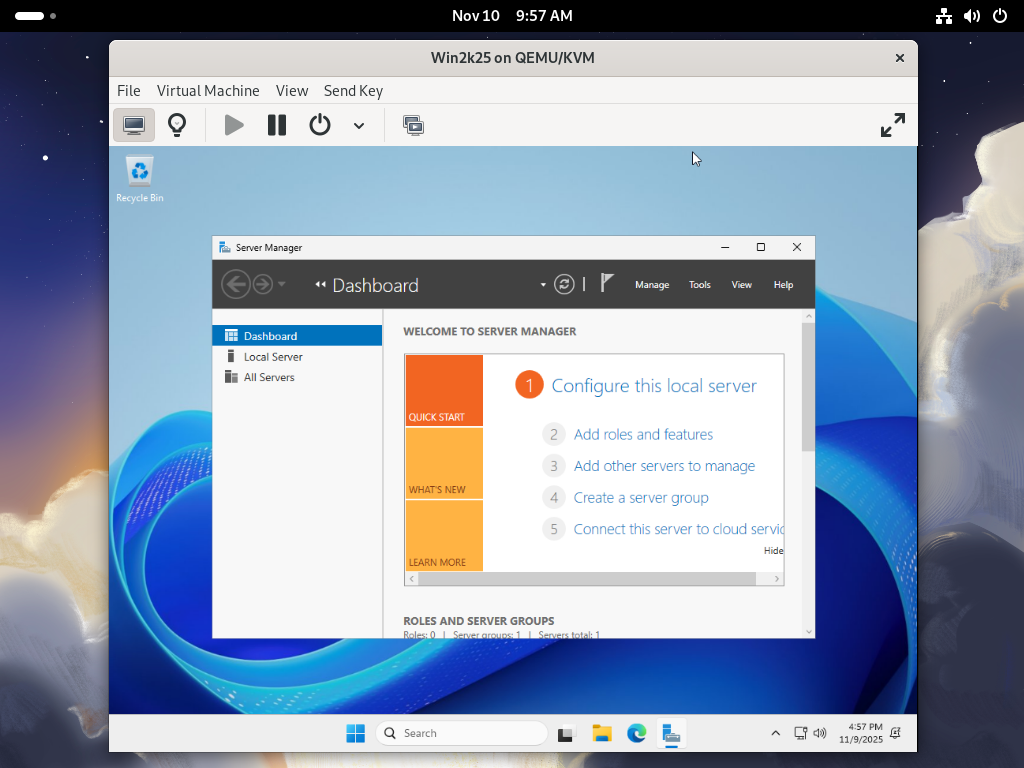1024x768 pixels.
Task: Show virtual hardware details lightbulb icon
Action: point(177,125)
